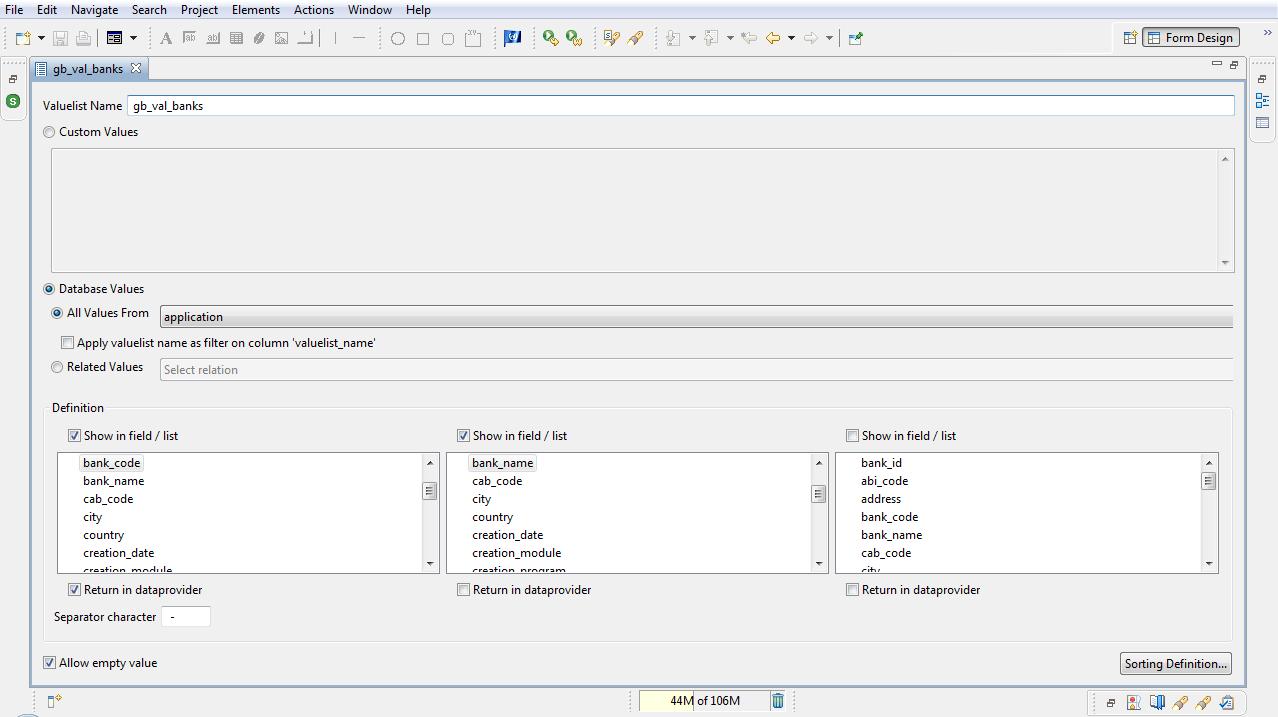The height and width of the screenshot is (717, 1278).
Task: Open the bookmarks icon in the bottom-right bar
Action: [1157, 703]
